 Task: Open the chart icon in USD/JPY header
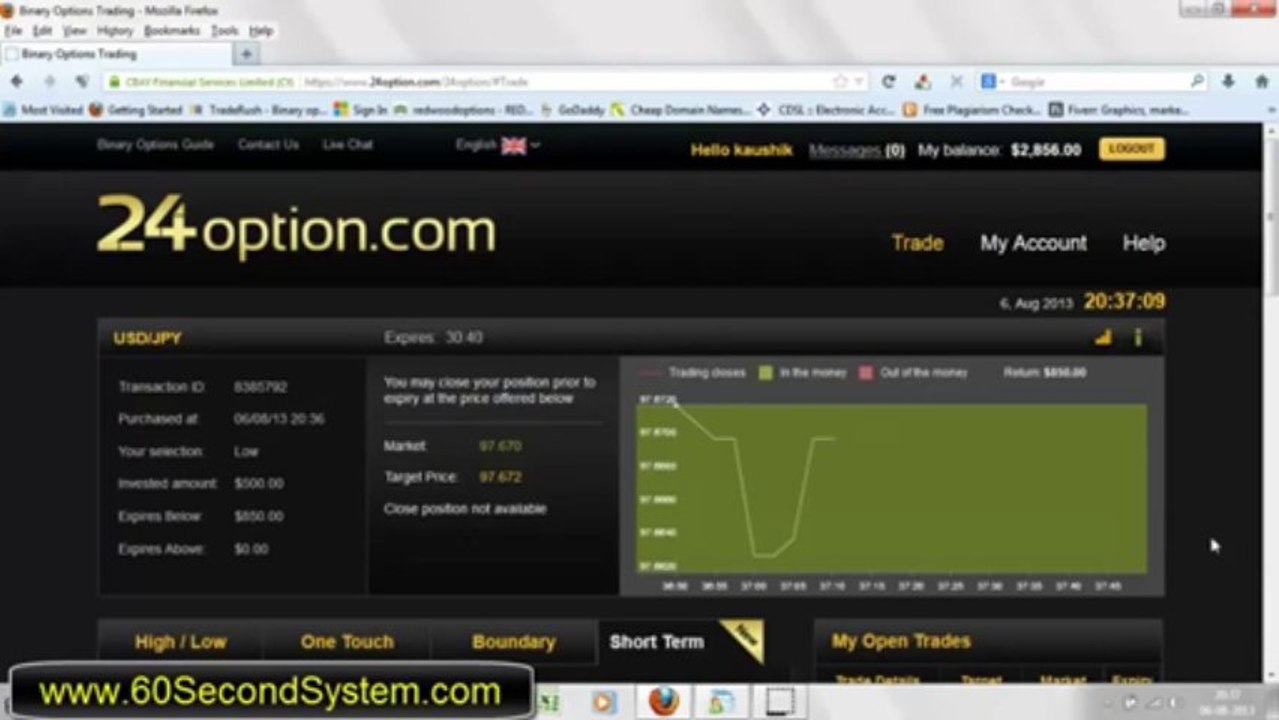click(1103, 338)
